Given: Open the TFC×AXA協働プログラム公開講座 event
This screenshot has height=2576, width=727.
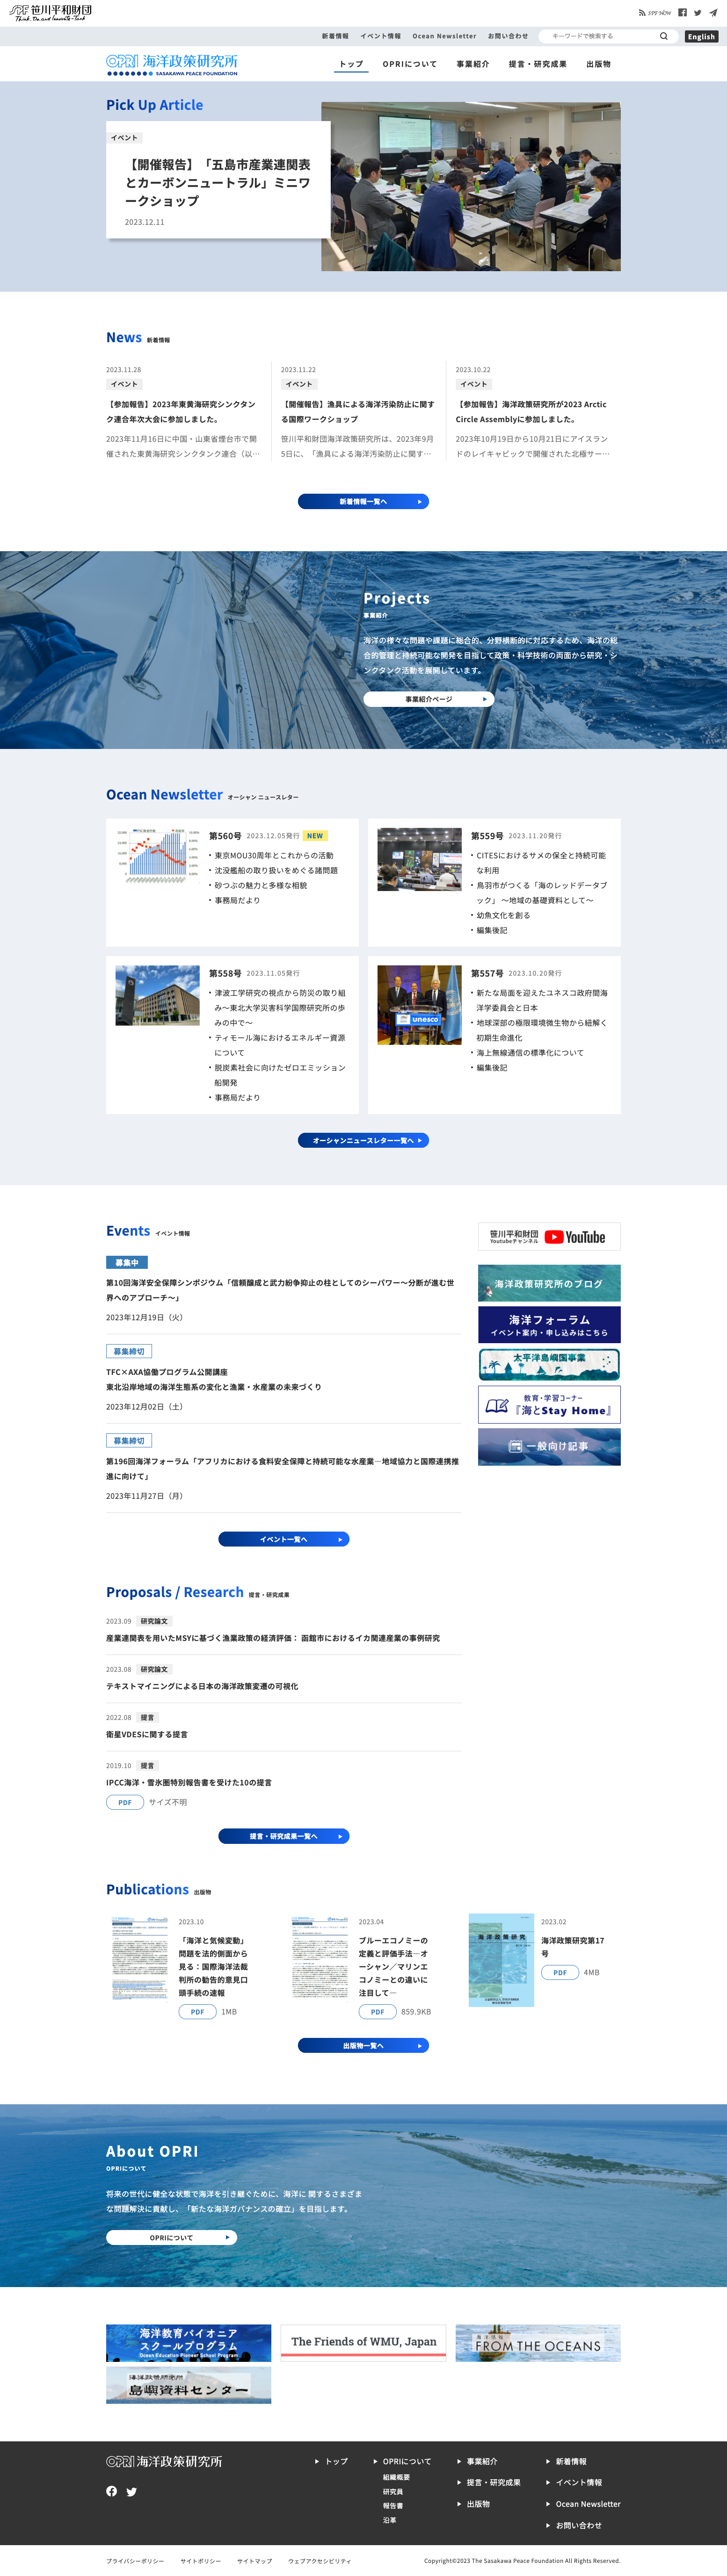Looking at the screenshot, I should (x=214, y=1379).
